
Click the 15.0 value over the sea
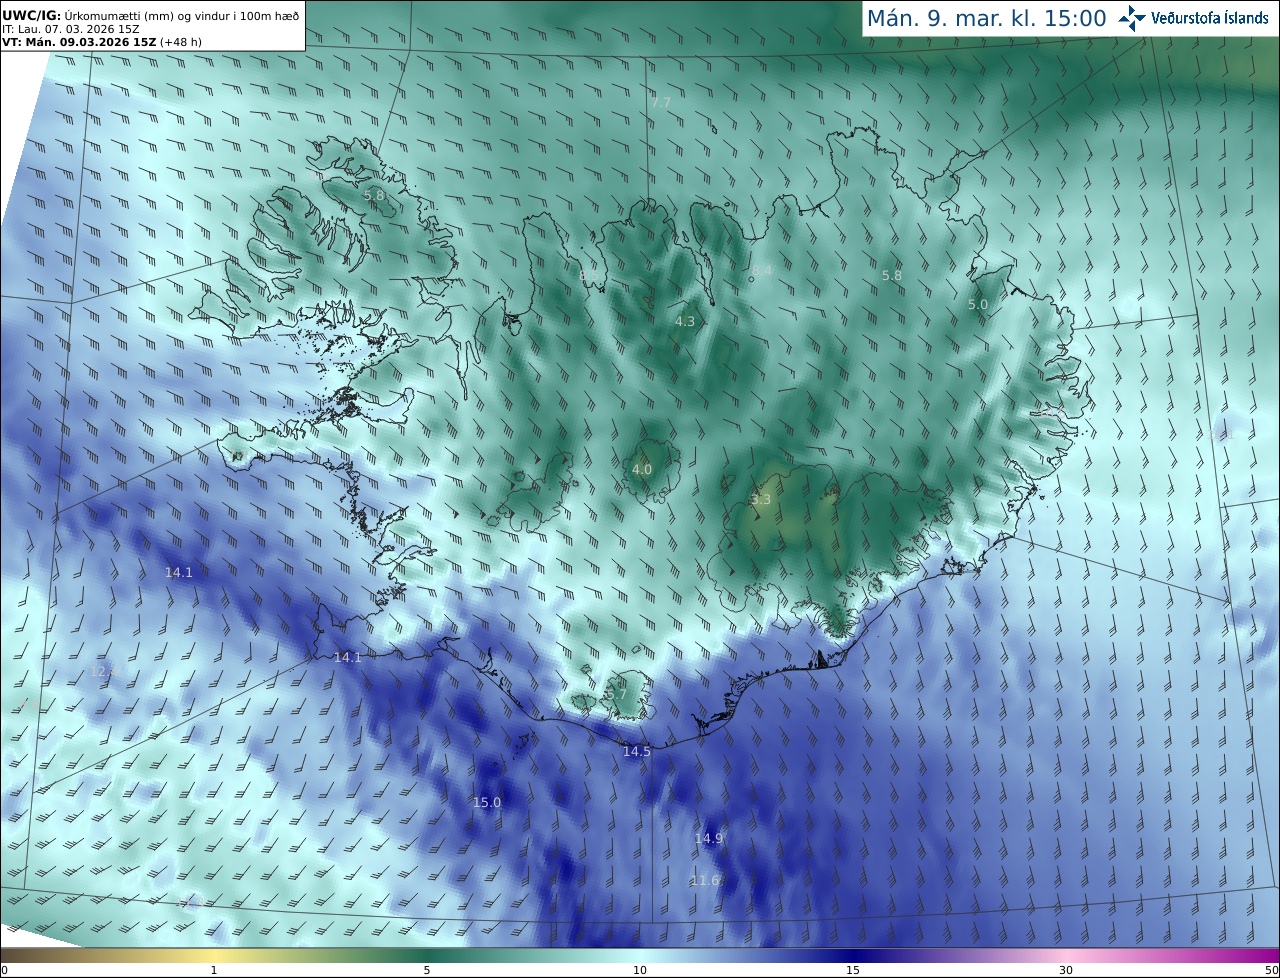487,802
